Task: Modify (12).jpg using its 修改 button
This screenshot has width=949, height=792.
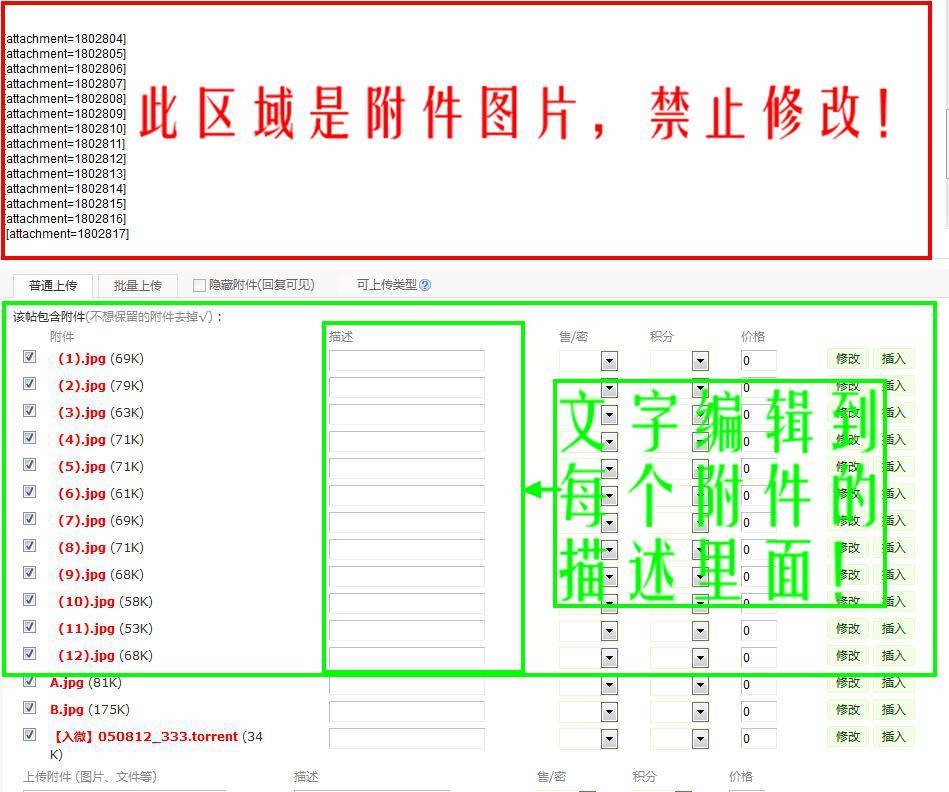Action: [848, 655]
